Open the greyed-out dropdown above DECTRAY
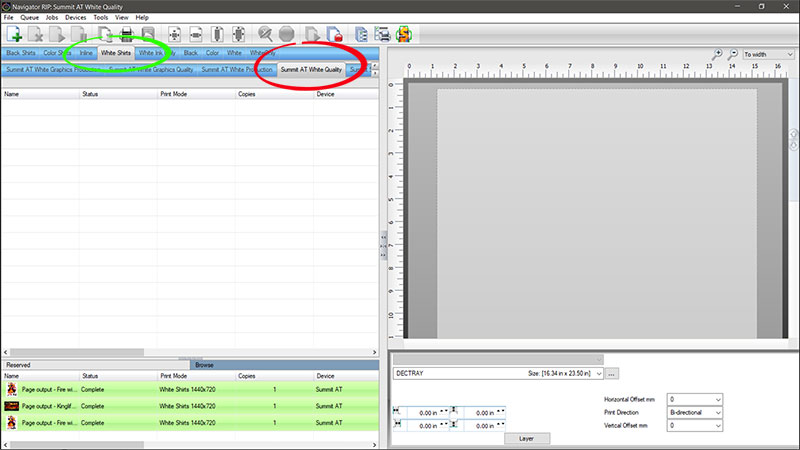This screenshot has width=800, height=450. click(x=498, y=360)
